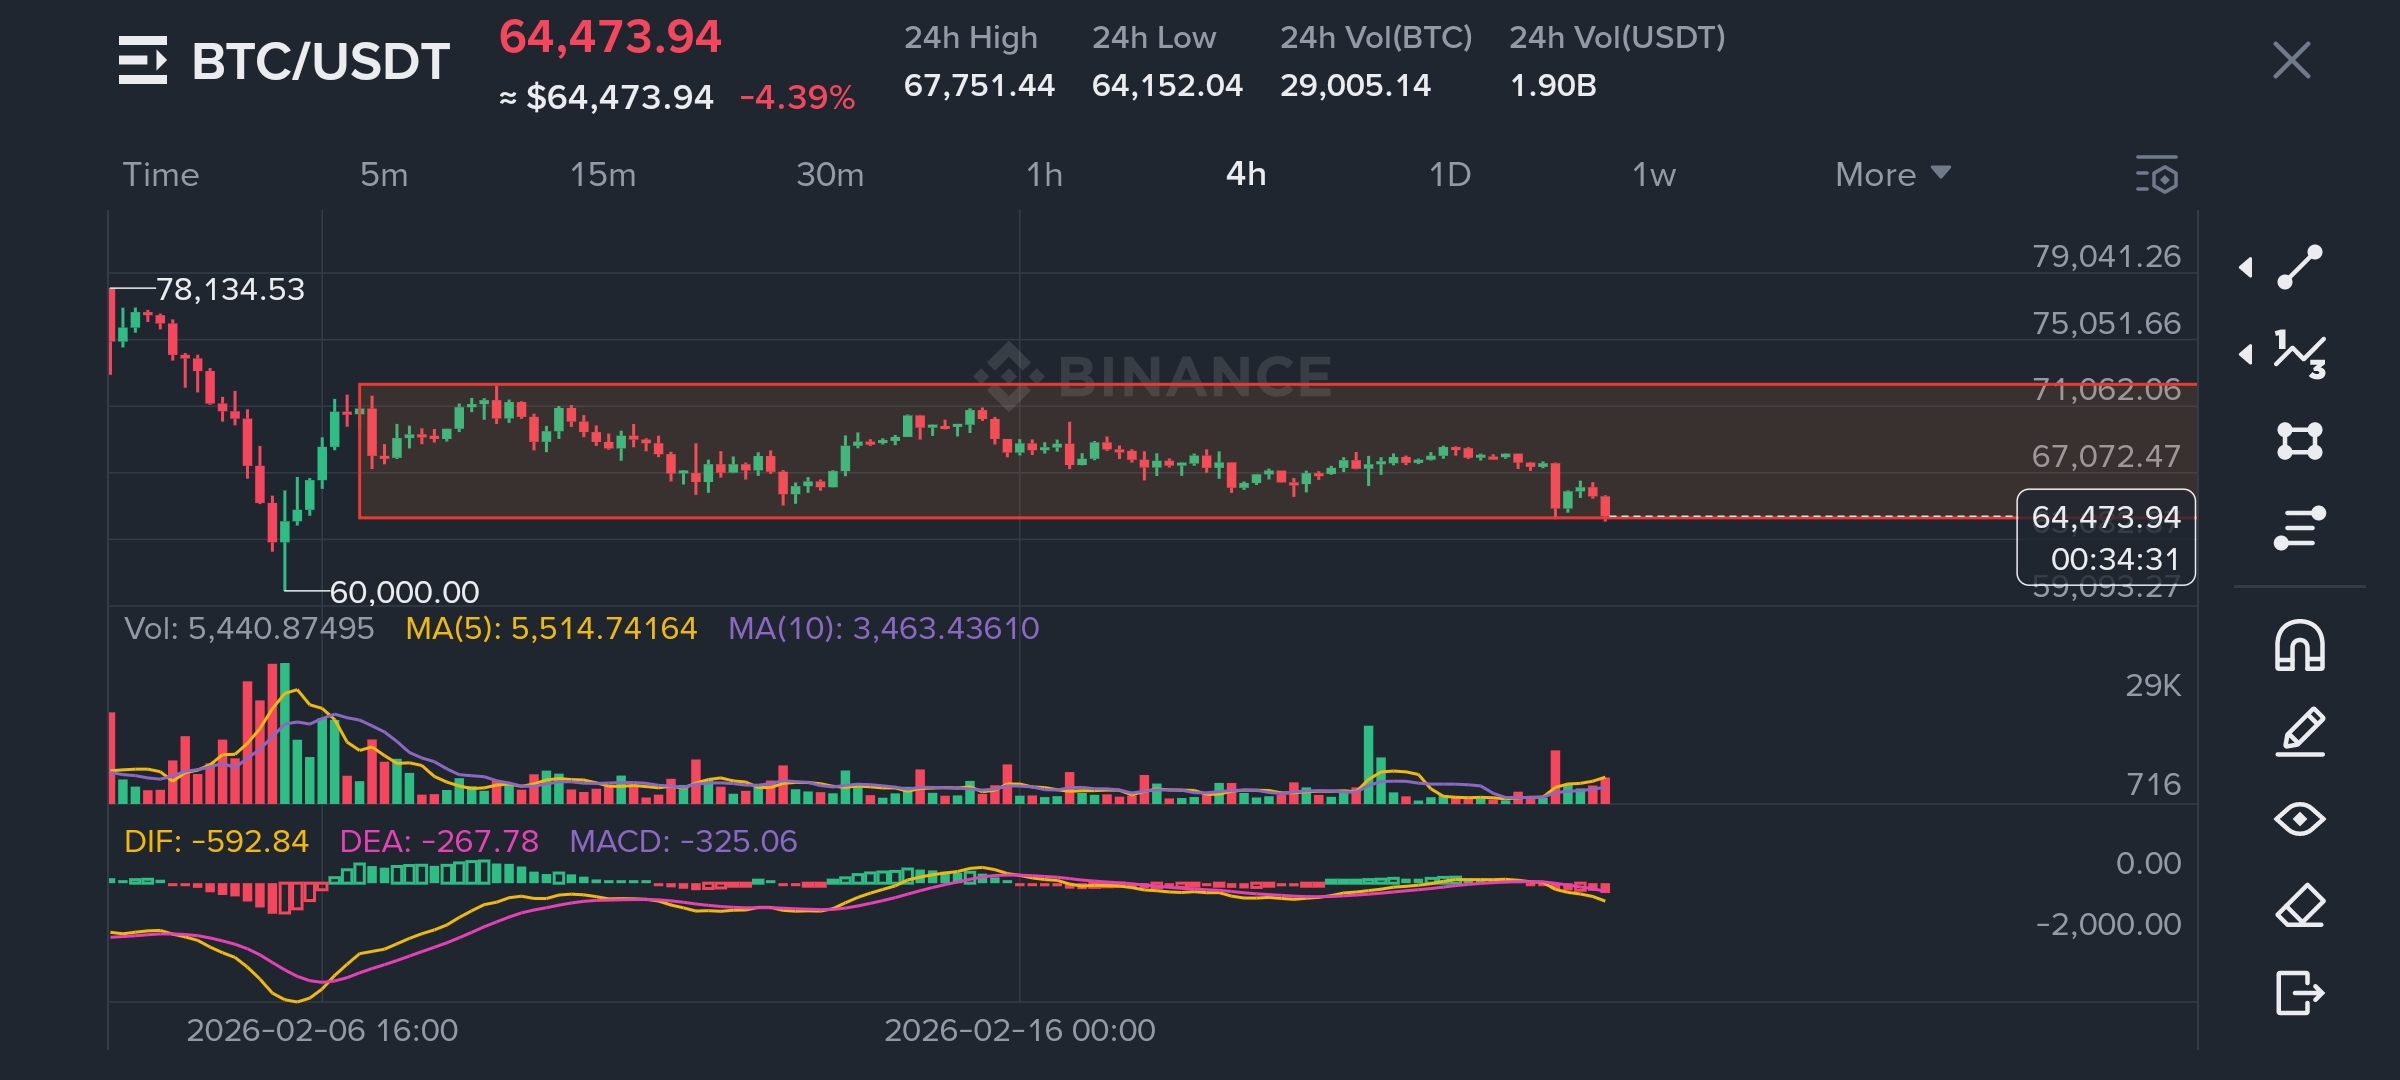Switch to the 1D timeframe
2400x1080 pixels.
1449,175
